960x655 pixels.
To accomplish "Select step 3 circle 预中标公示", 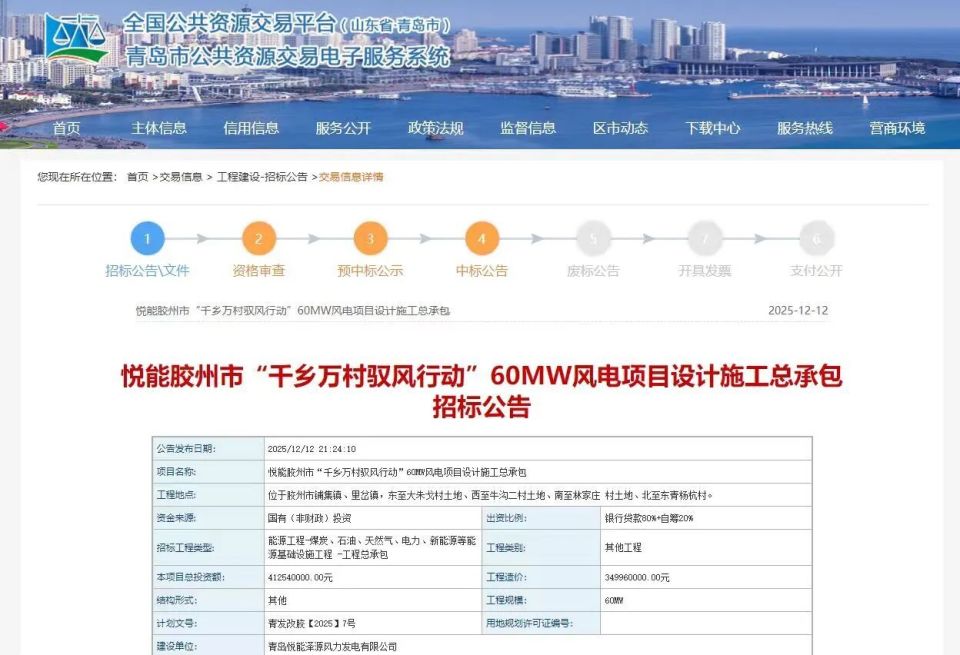I will tap(370, 238).
